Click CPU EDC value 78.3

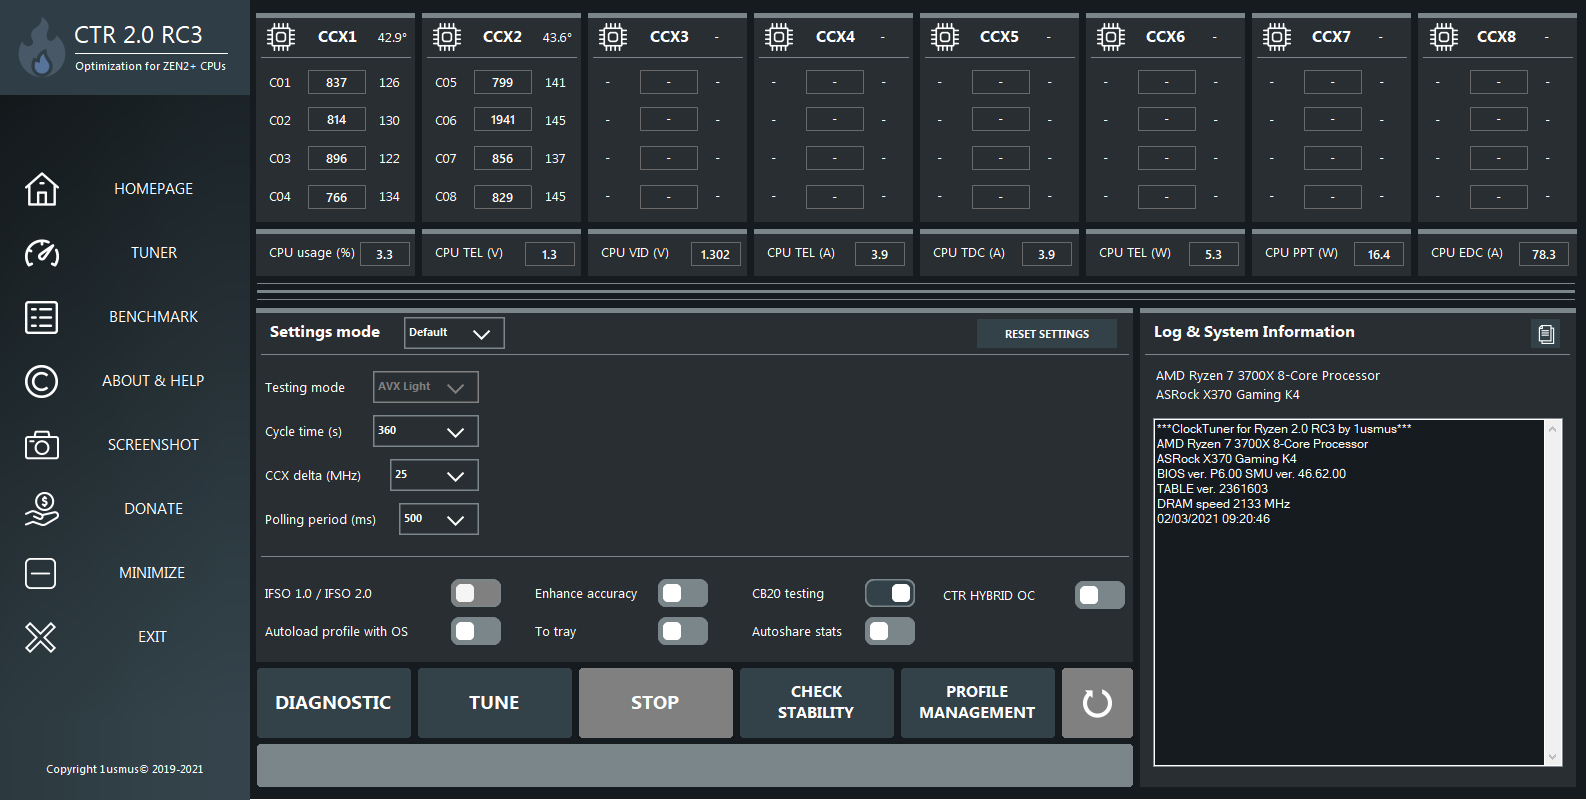click(x=1544, y=254)
